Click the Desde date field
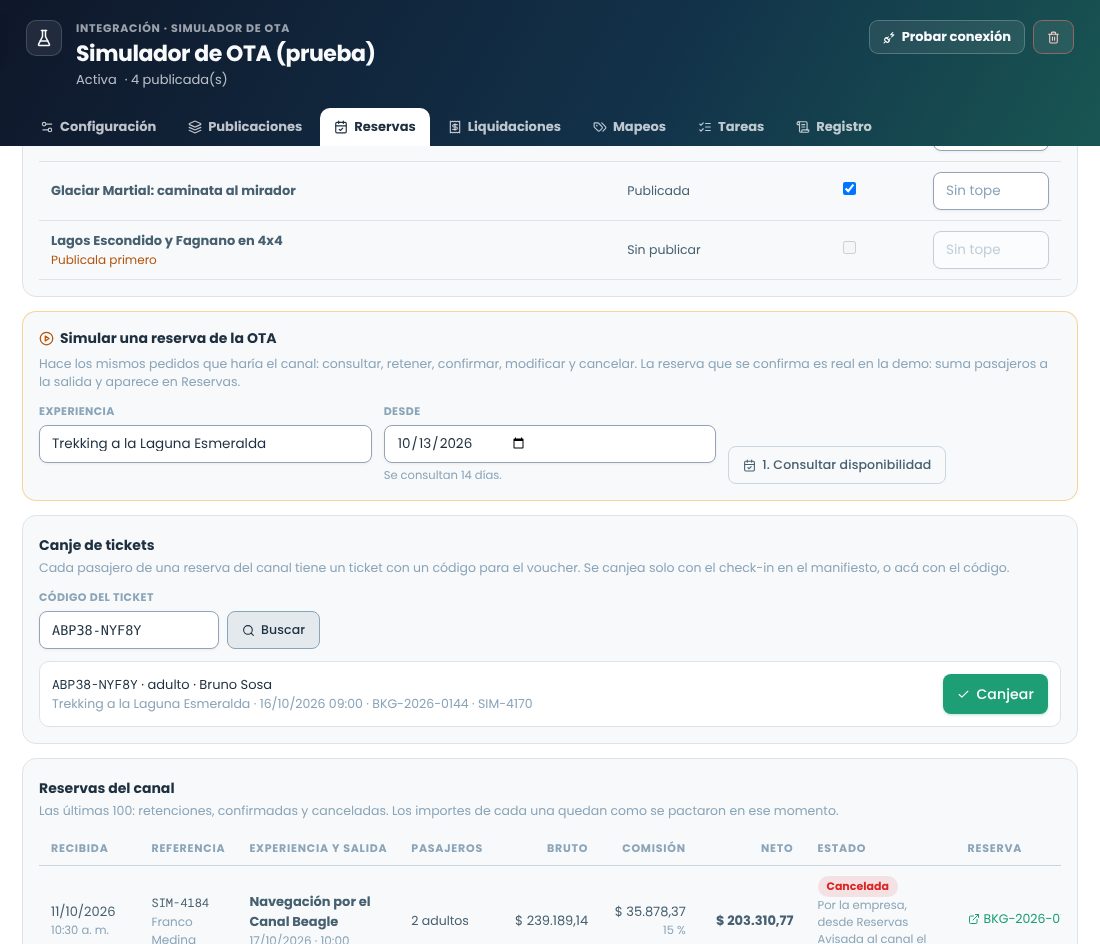Image resolution: width=1100 pixels, height=944 pixels. tap(549, 444)
